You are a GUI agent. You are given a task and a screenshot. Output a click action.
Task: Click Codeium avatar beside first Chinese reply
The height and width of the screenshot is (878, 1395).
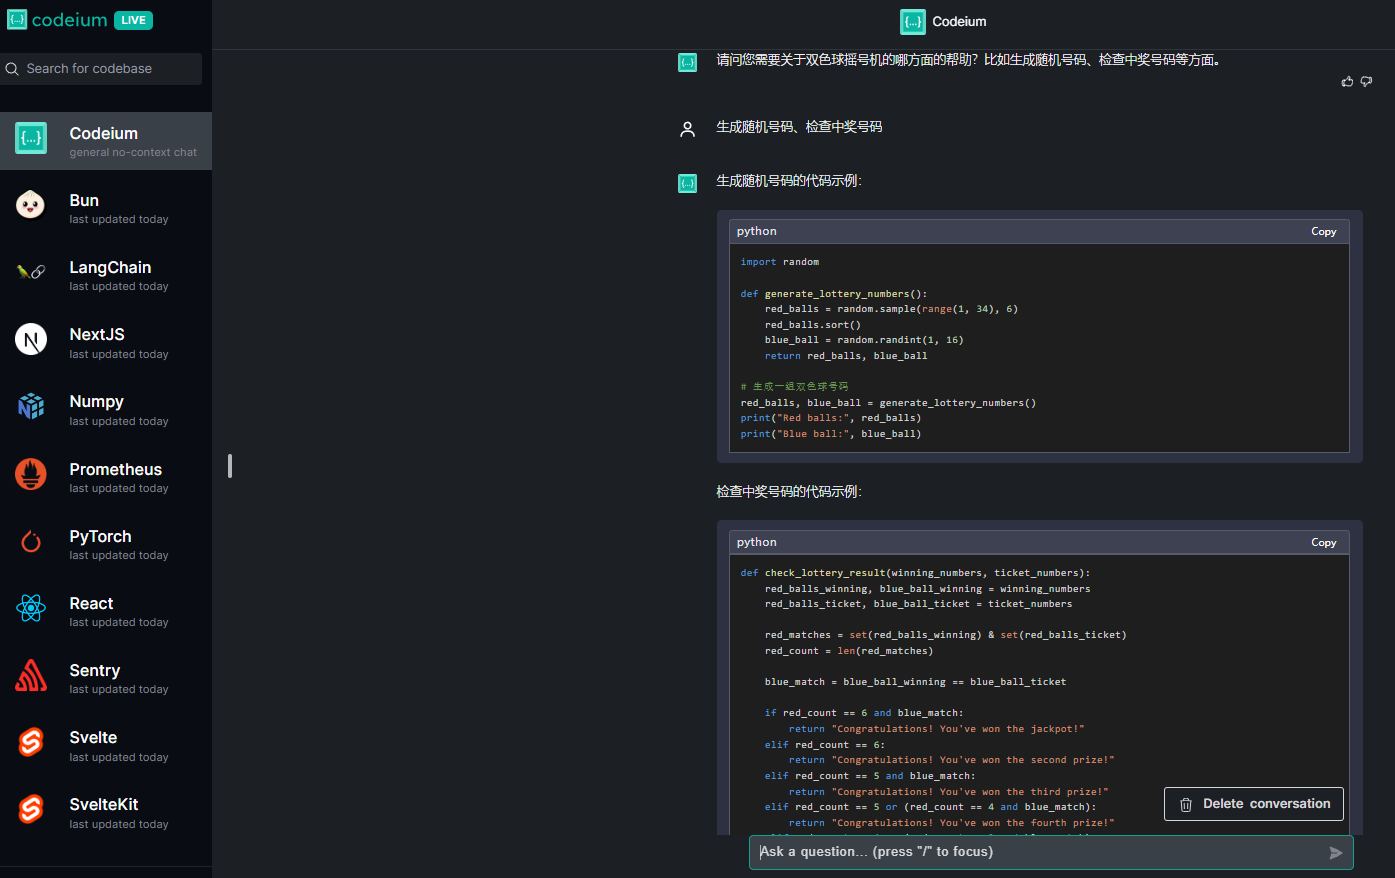pos(687,62)
